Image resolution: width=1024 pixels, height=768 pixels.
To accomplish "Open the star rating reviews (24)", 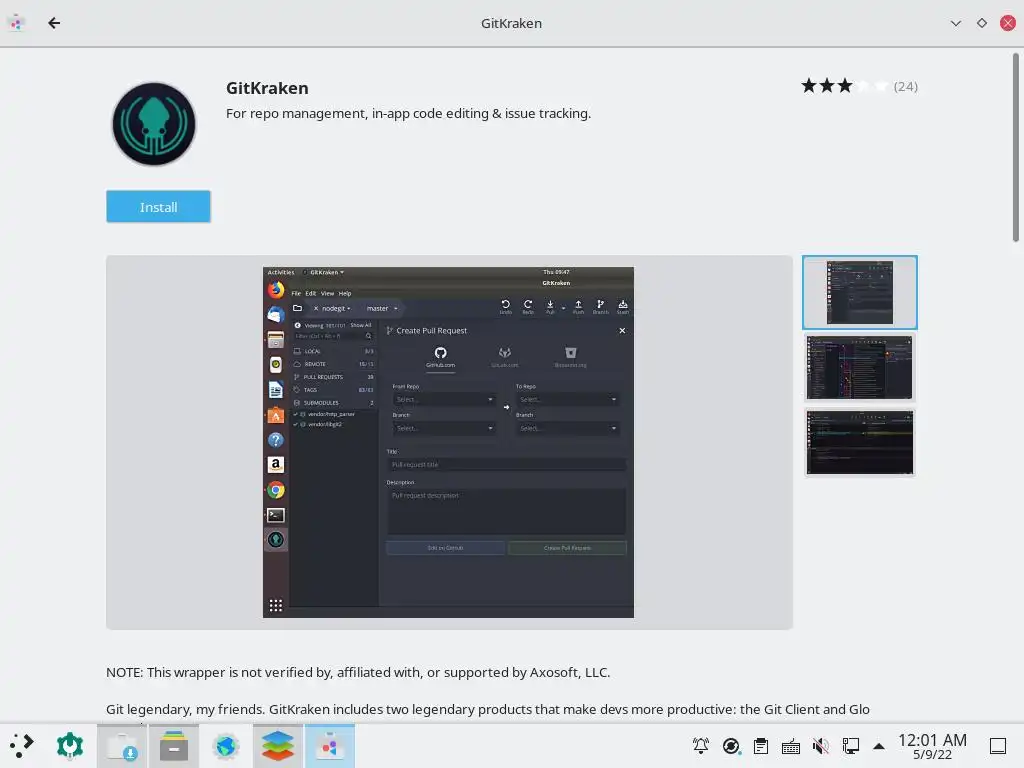I will coord(859,86).
